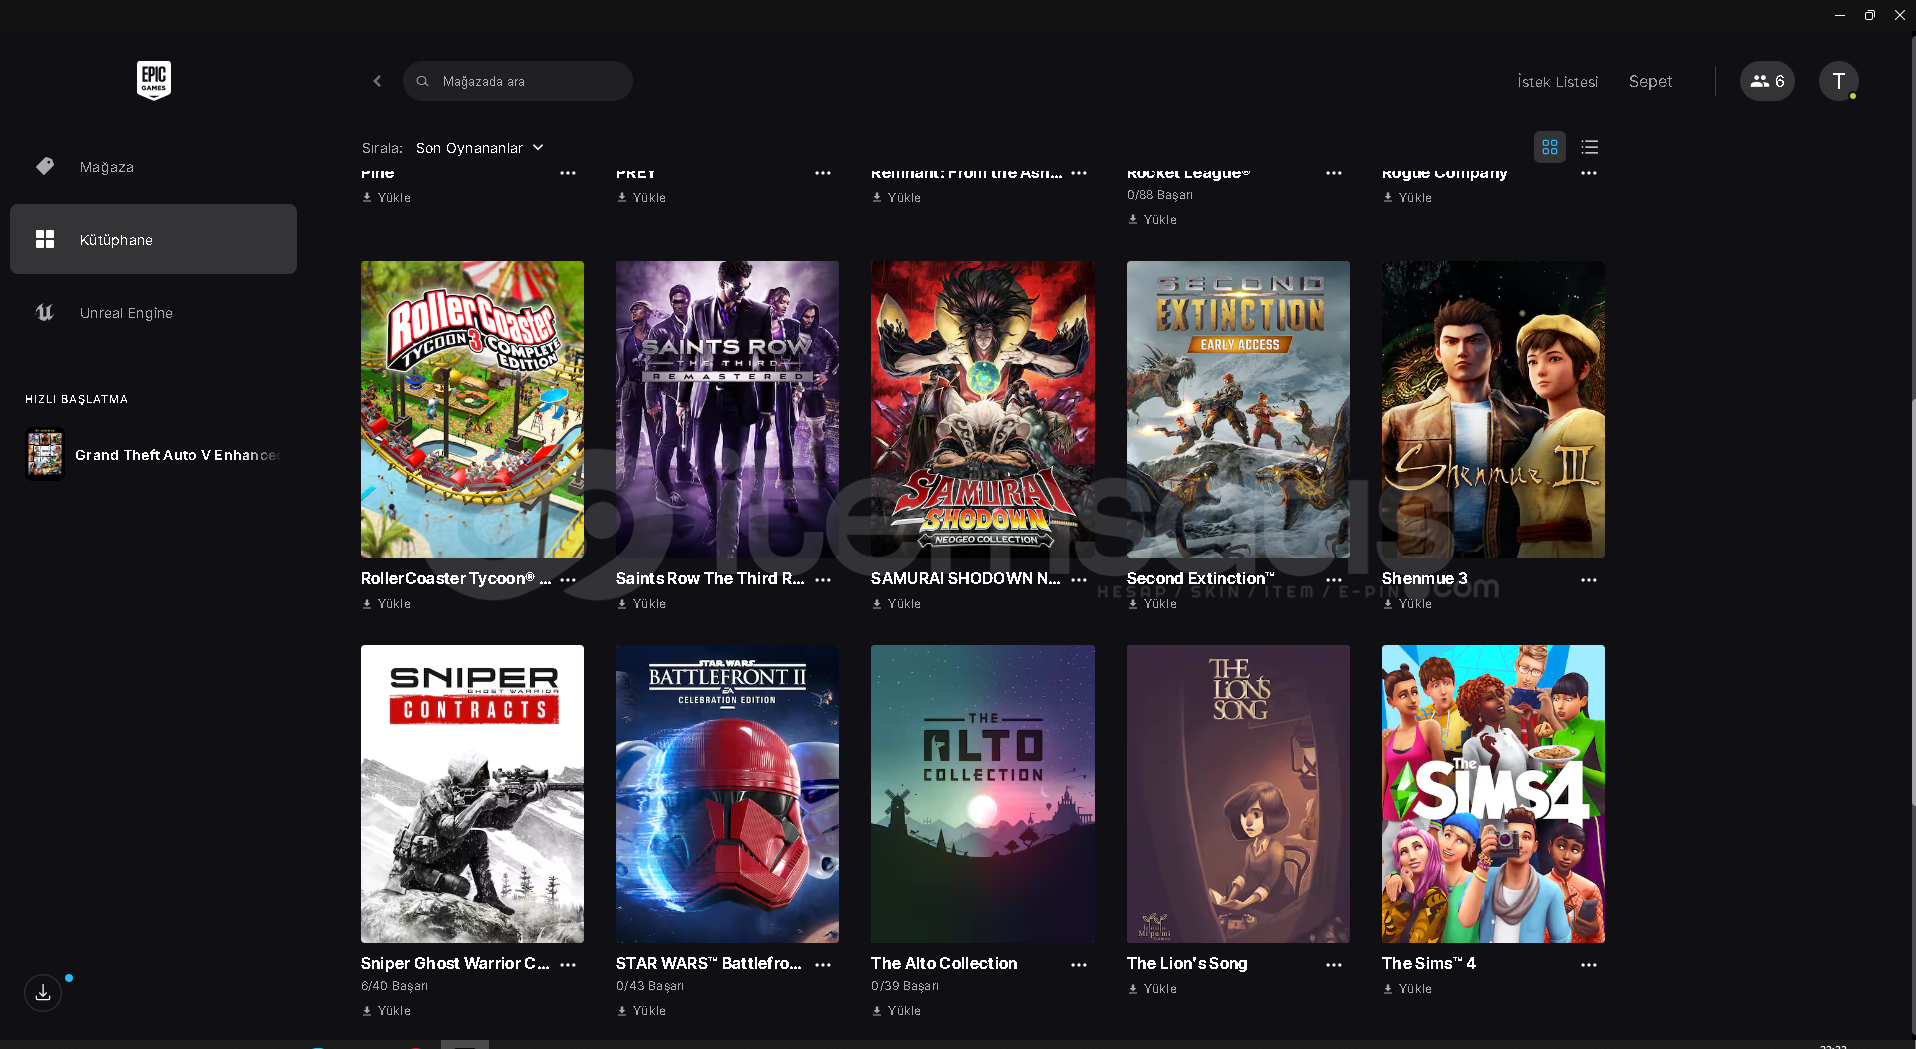Click the 0/39 Başarı achievements text
Image resolution: width=1916 pixels, height=1049 pixels.
coord(905,986)
